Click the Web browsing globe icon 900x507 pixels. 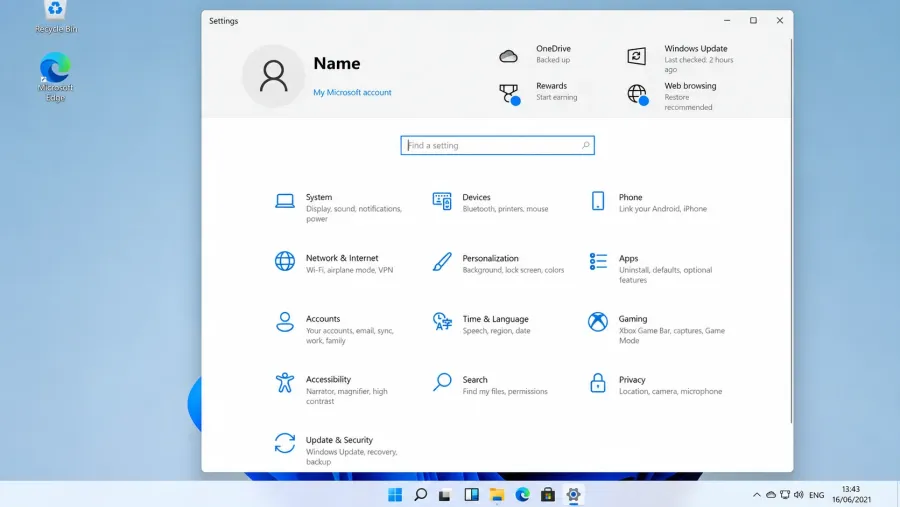[637, 94]
